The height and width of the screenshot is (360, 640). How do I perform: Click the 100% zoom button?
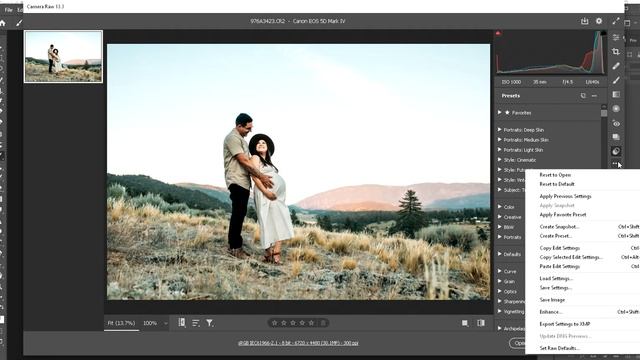150,323
